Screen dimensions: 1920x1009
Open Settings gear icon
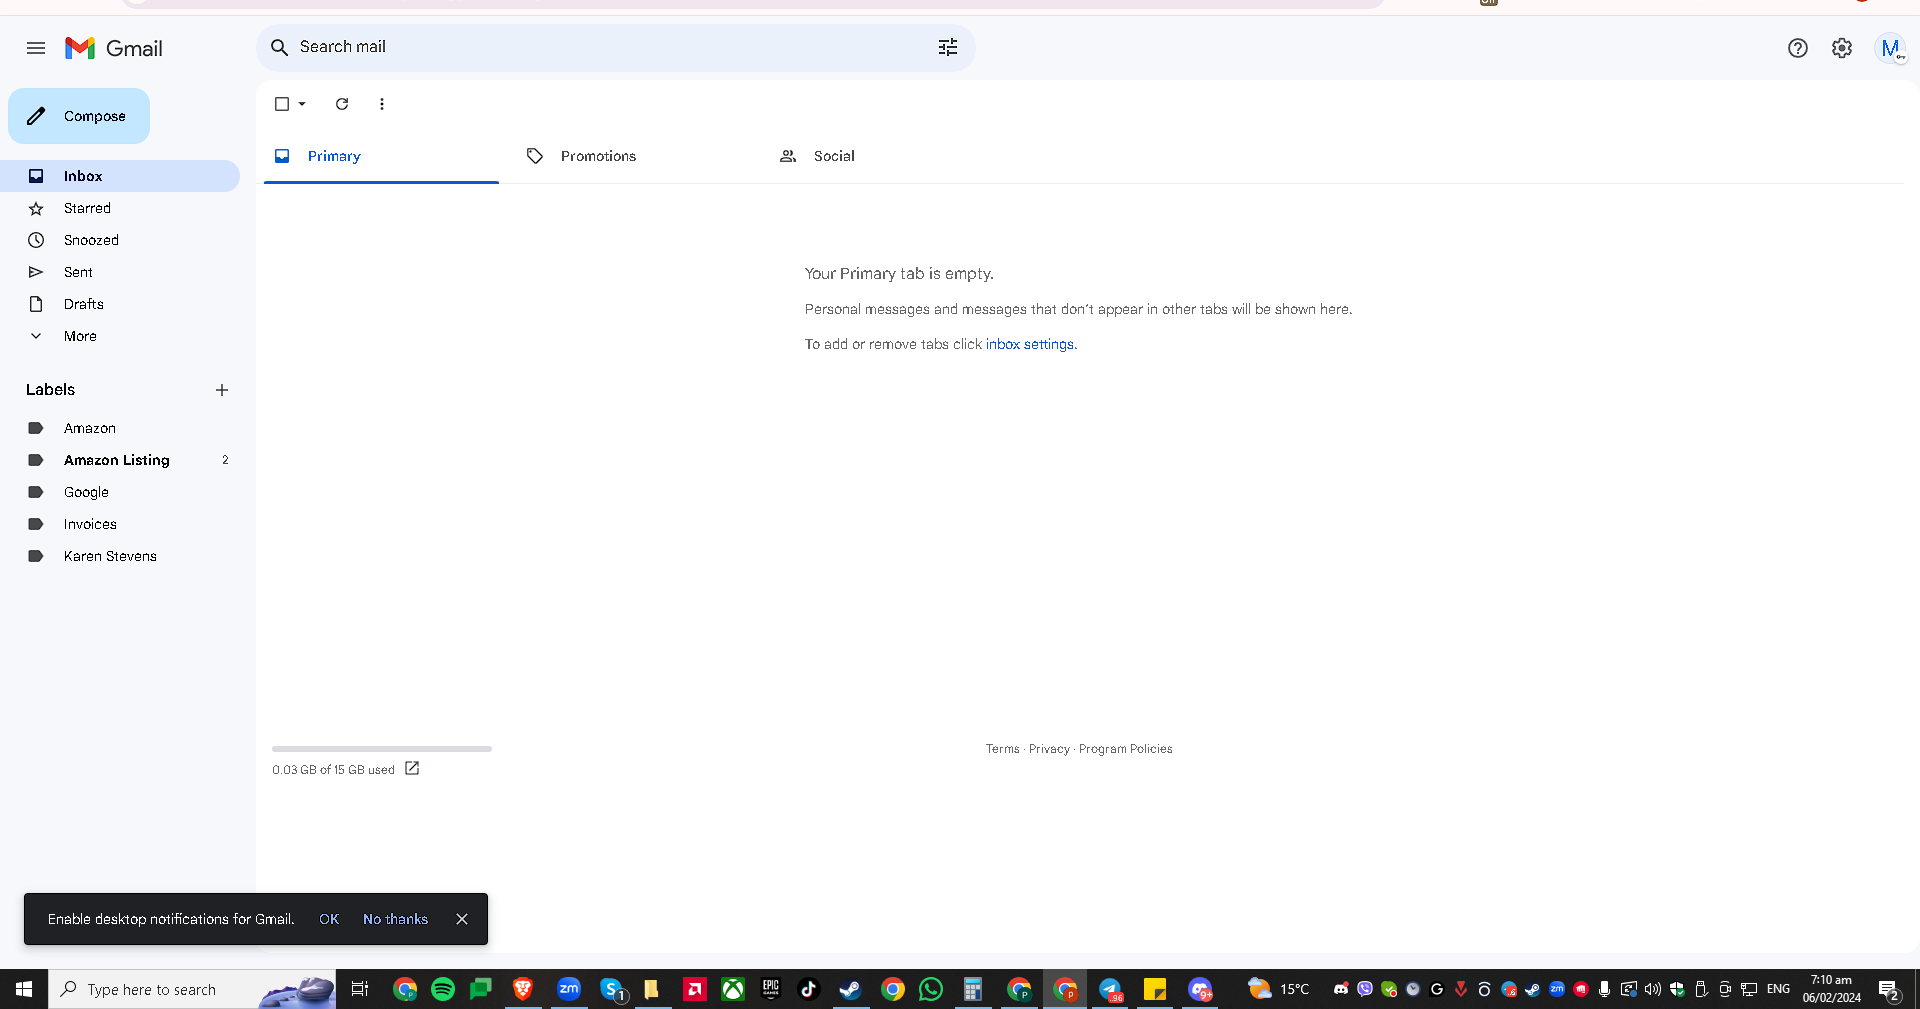point(1842,48)
